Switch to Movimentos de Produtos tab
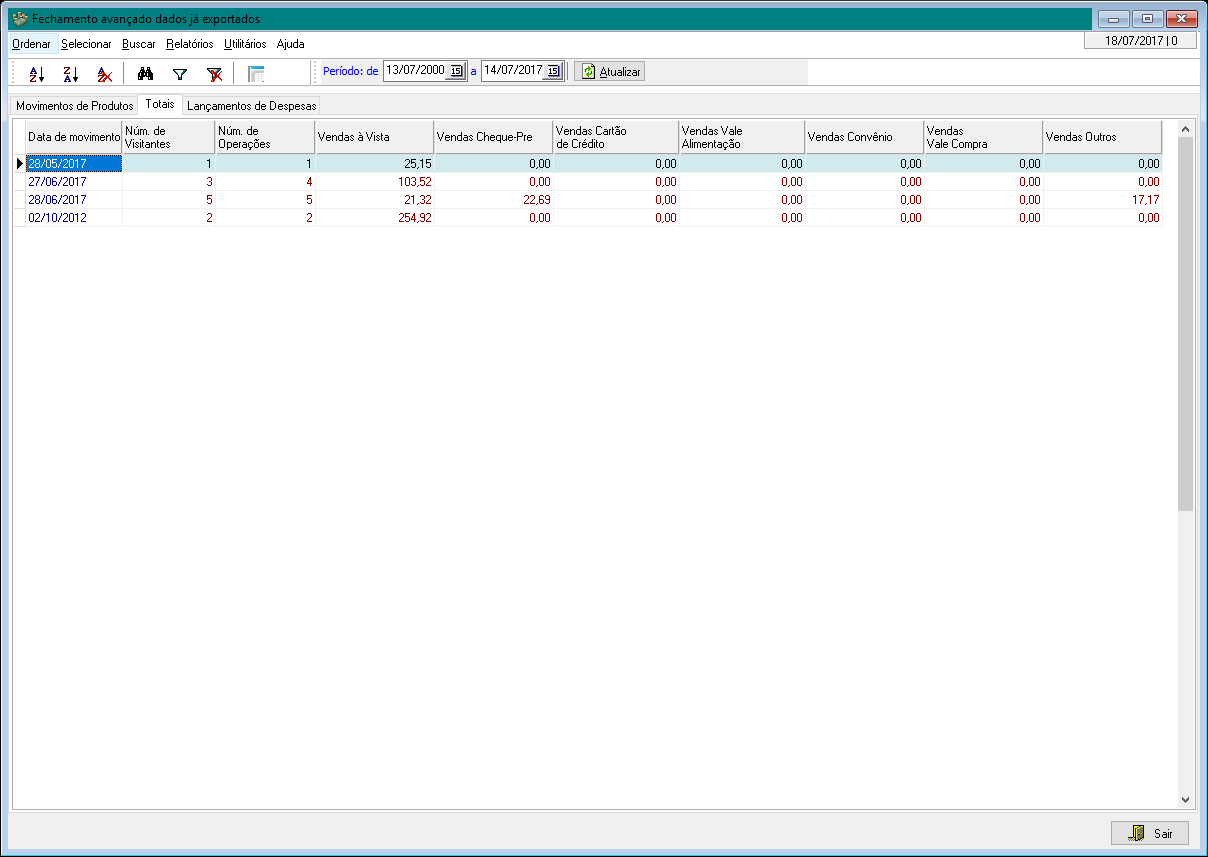 [74, 105]
